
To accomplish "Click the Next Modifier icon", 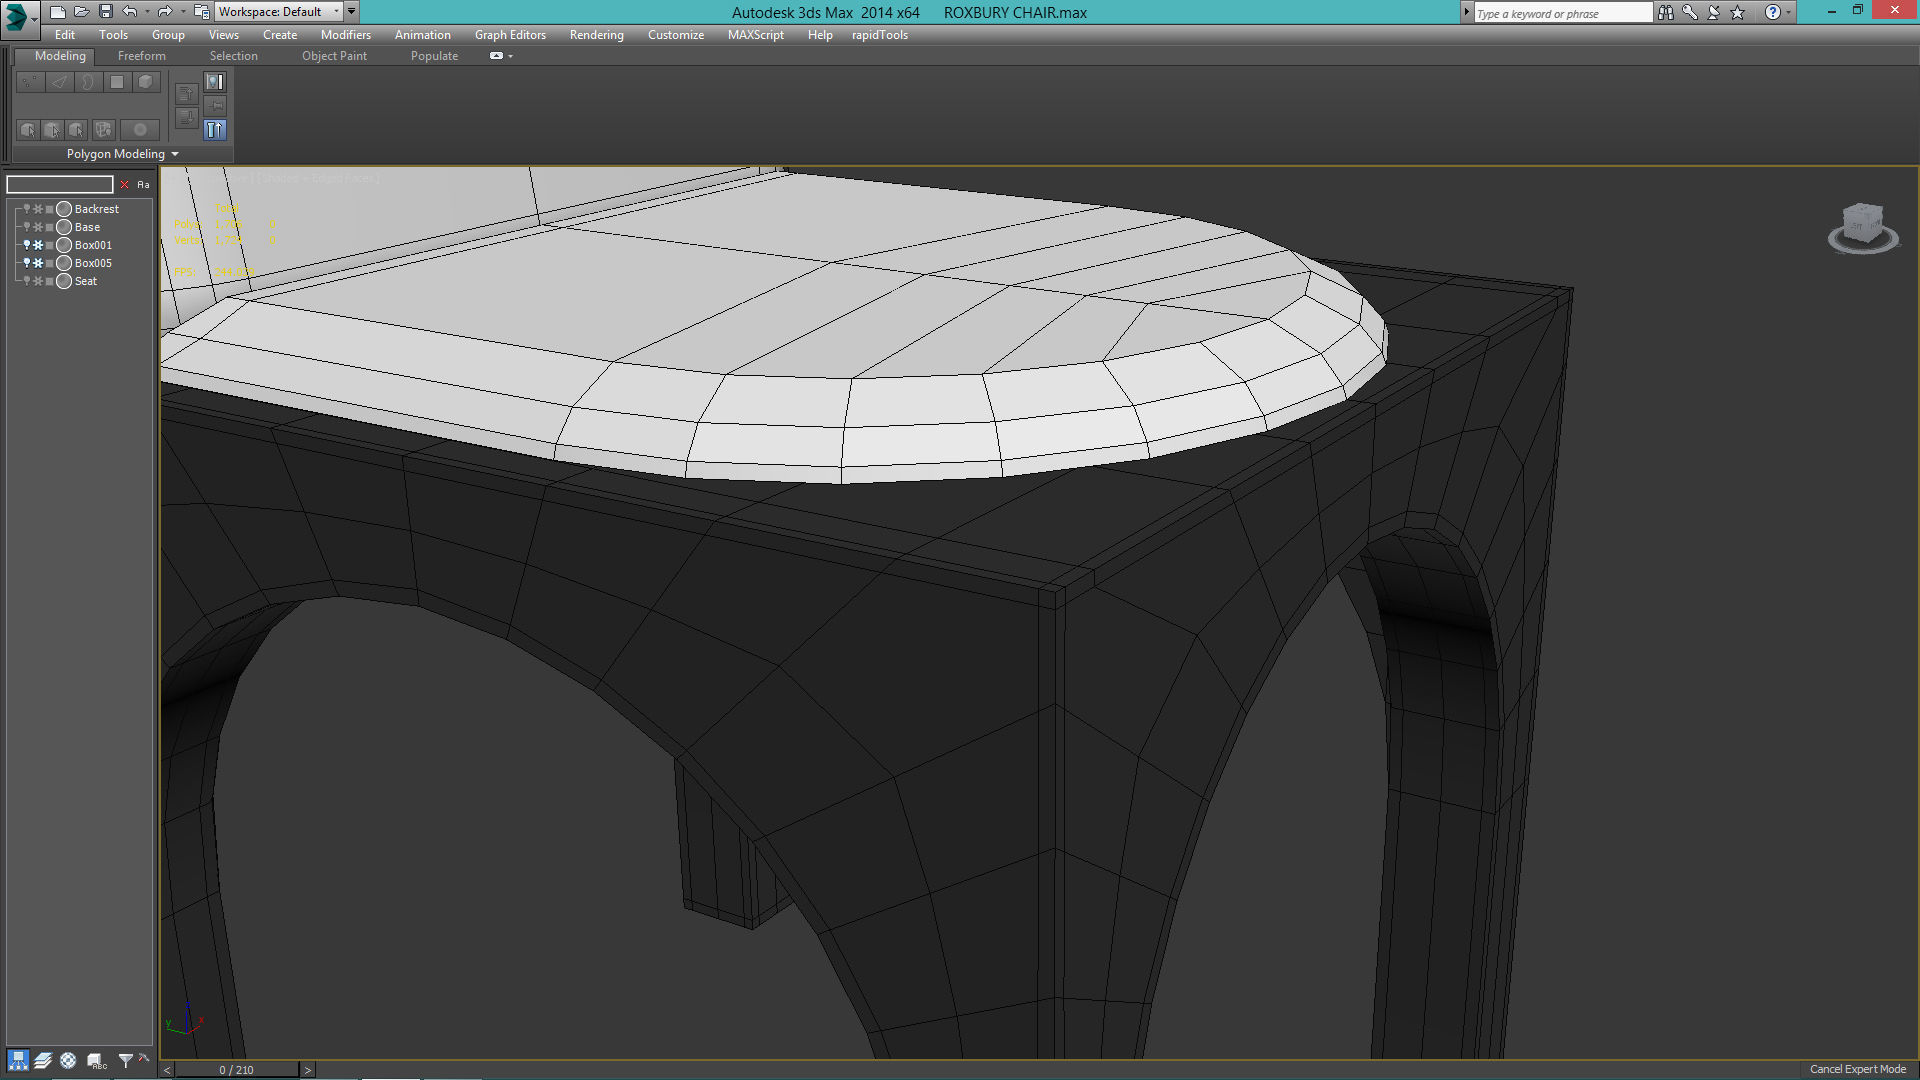I will click(x=186, y=118).
